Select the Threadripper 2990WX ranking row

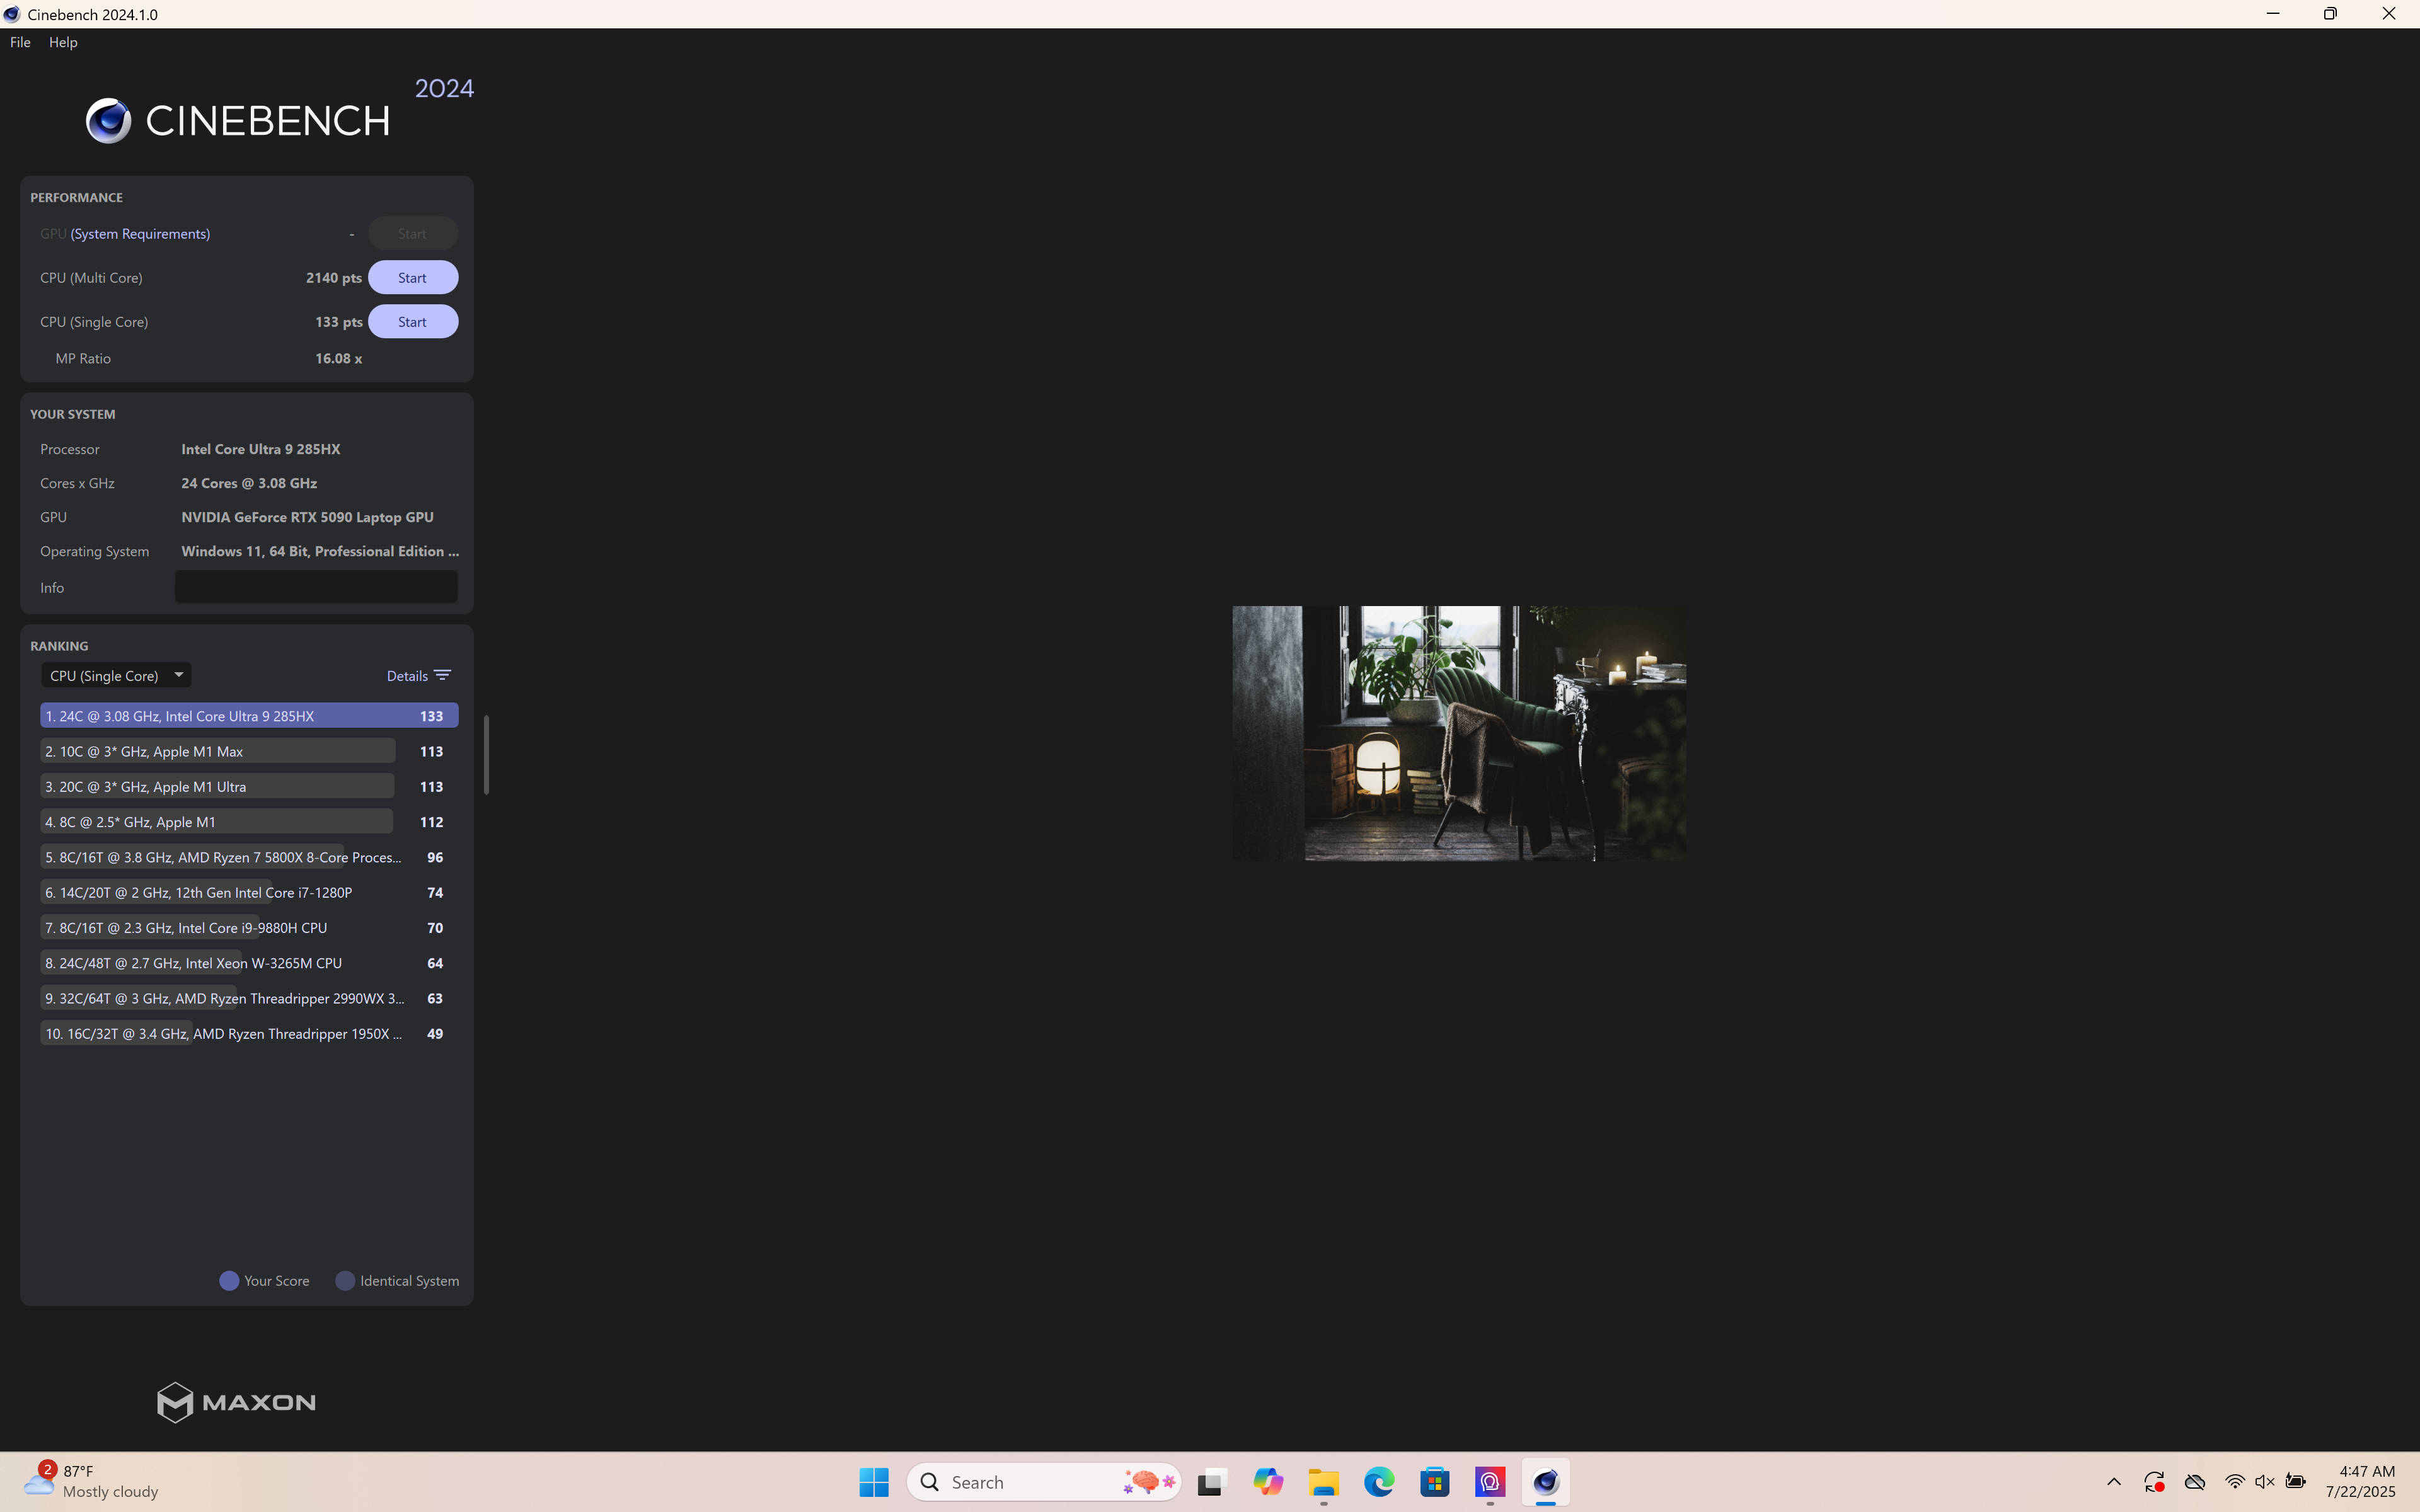click(249, 999)
